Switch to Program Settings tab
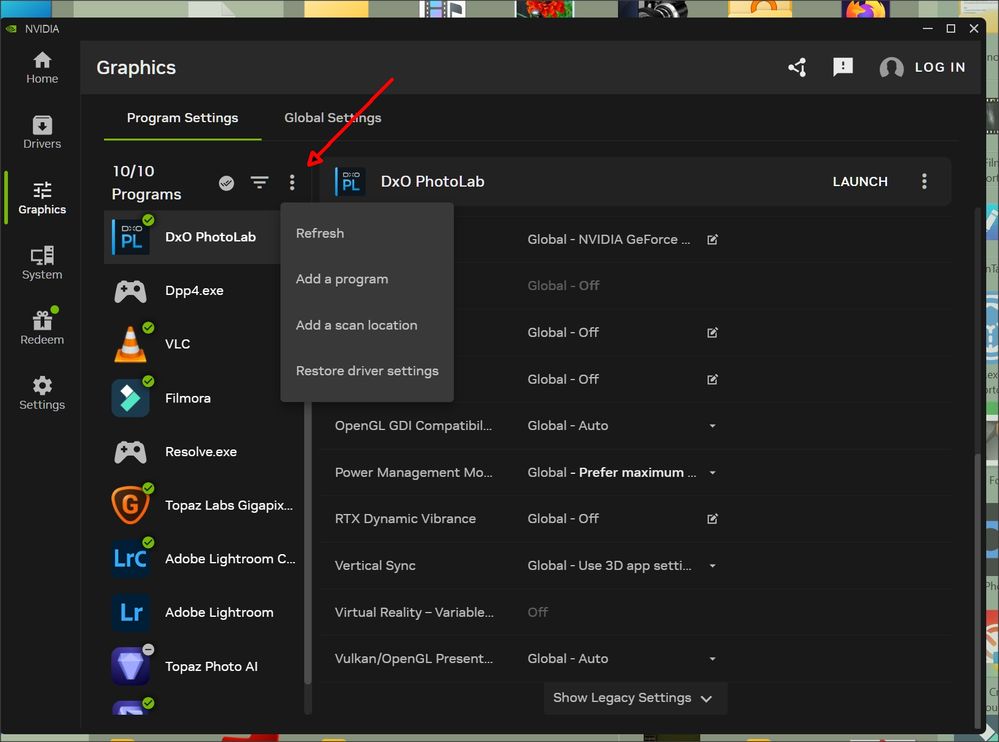Image resolution: width=999 pixels, height=742 pixels. pos(182,118)
